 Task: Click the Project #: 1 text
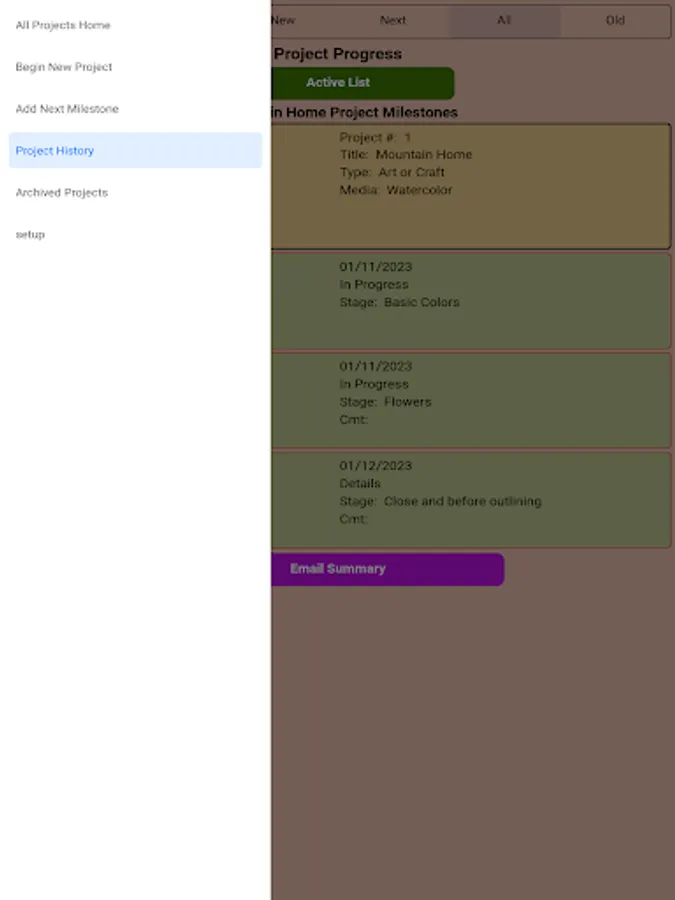coord(375,137)
